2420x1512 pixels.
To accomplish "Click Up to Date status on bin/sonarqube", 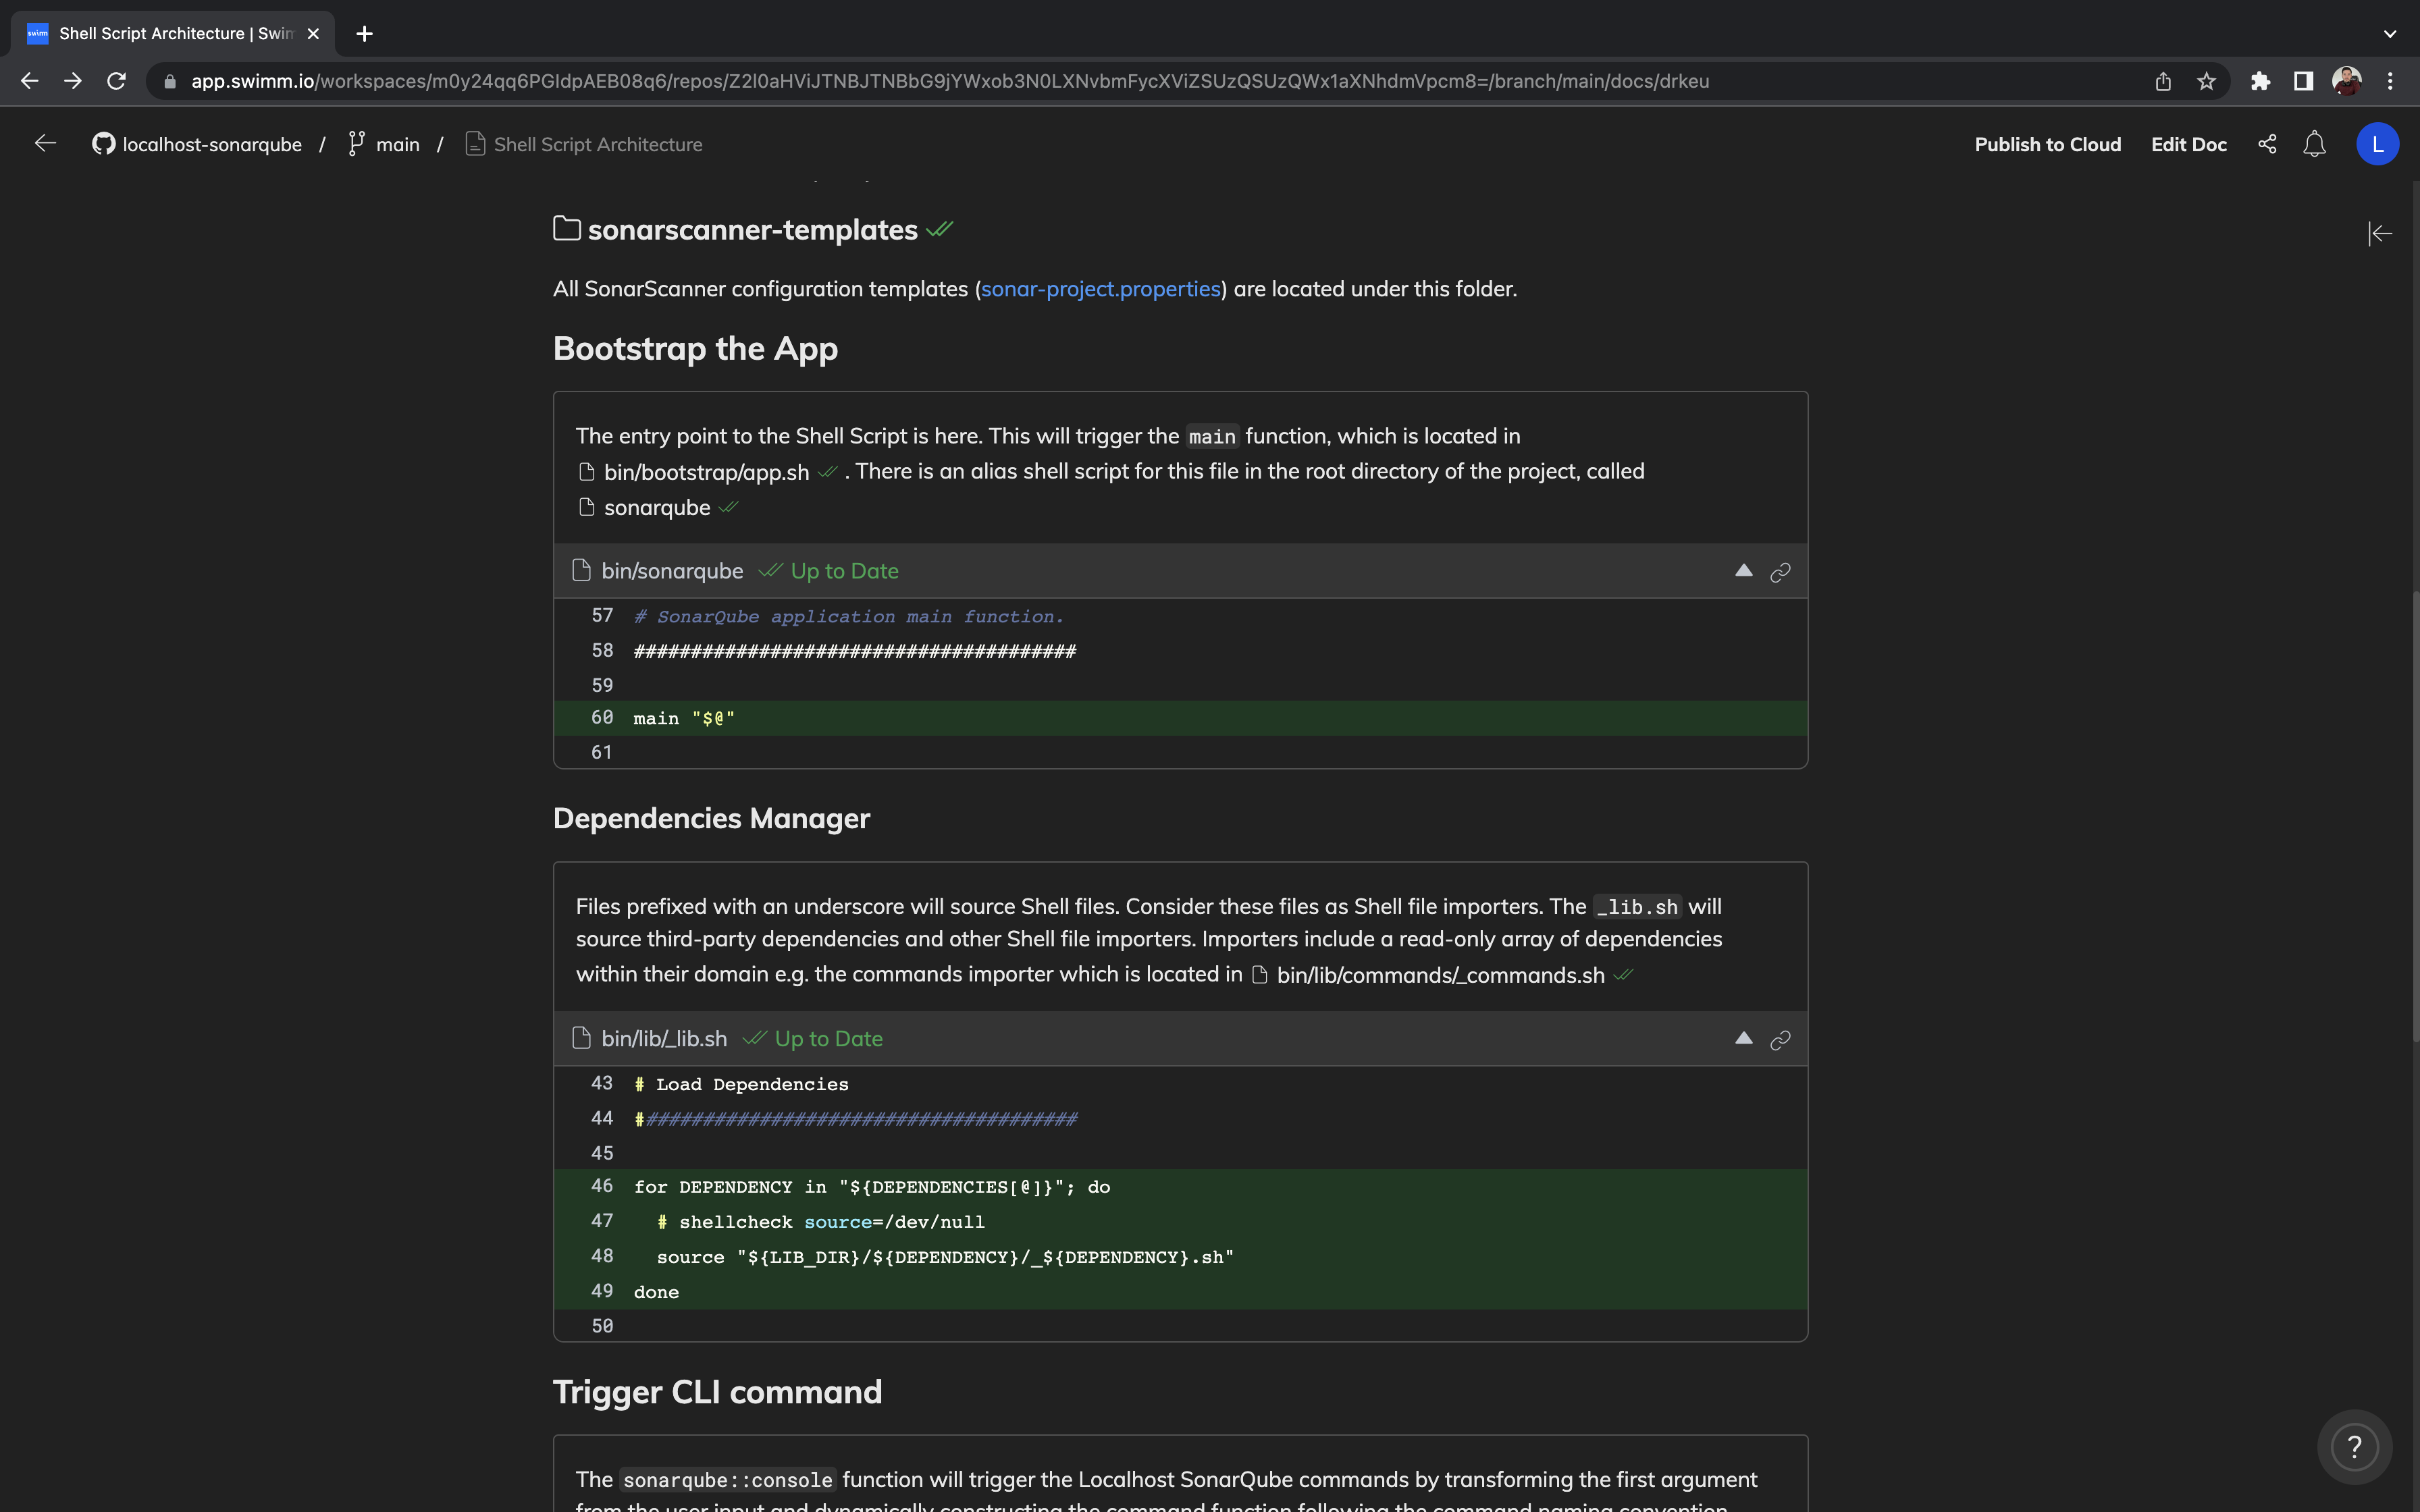I will point(829,571).
